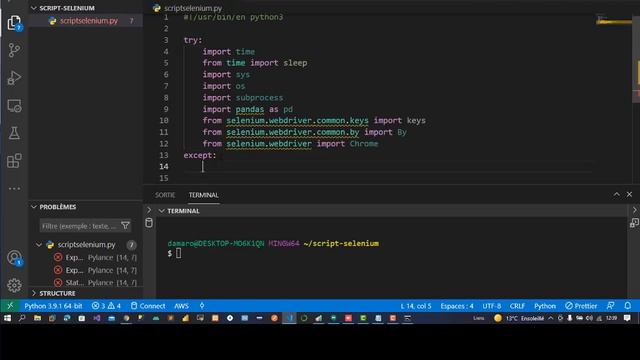This screenshot has height=360, width=640.
Task: Change indentation Espaces : 4
Action: pos(457,306)
